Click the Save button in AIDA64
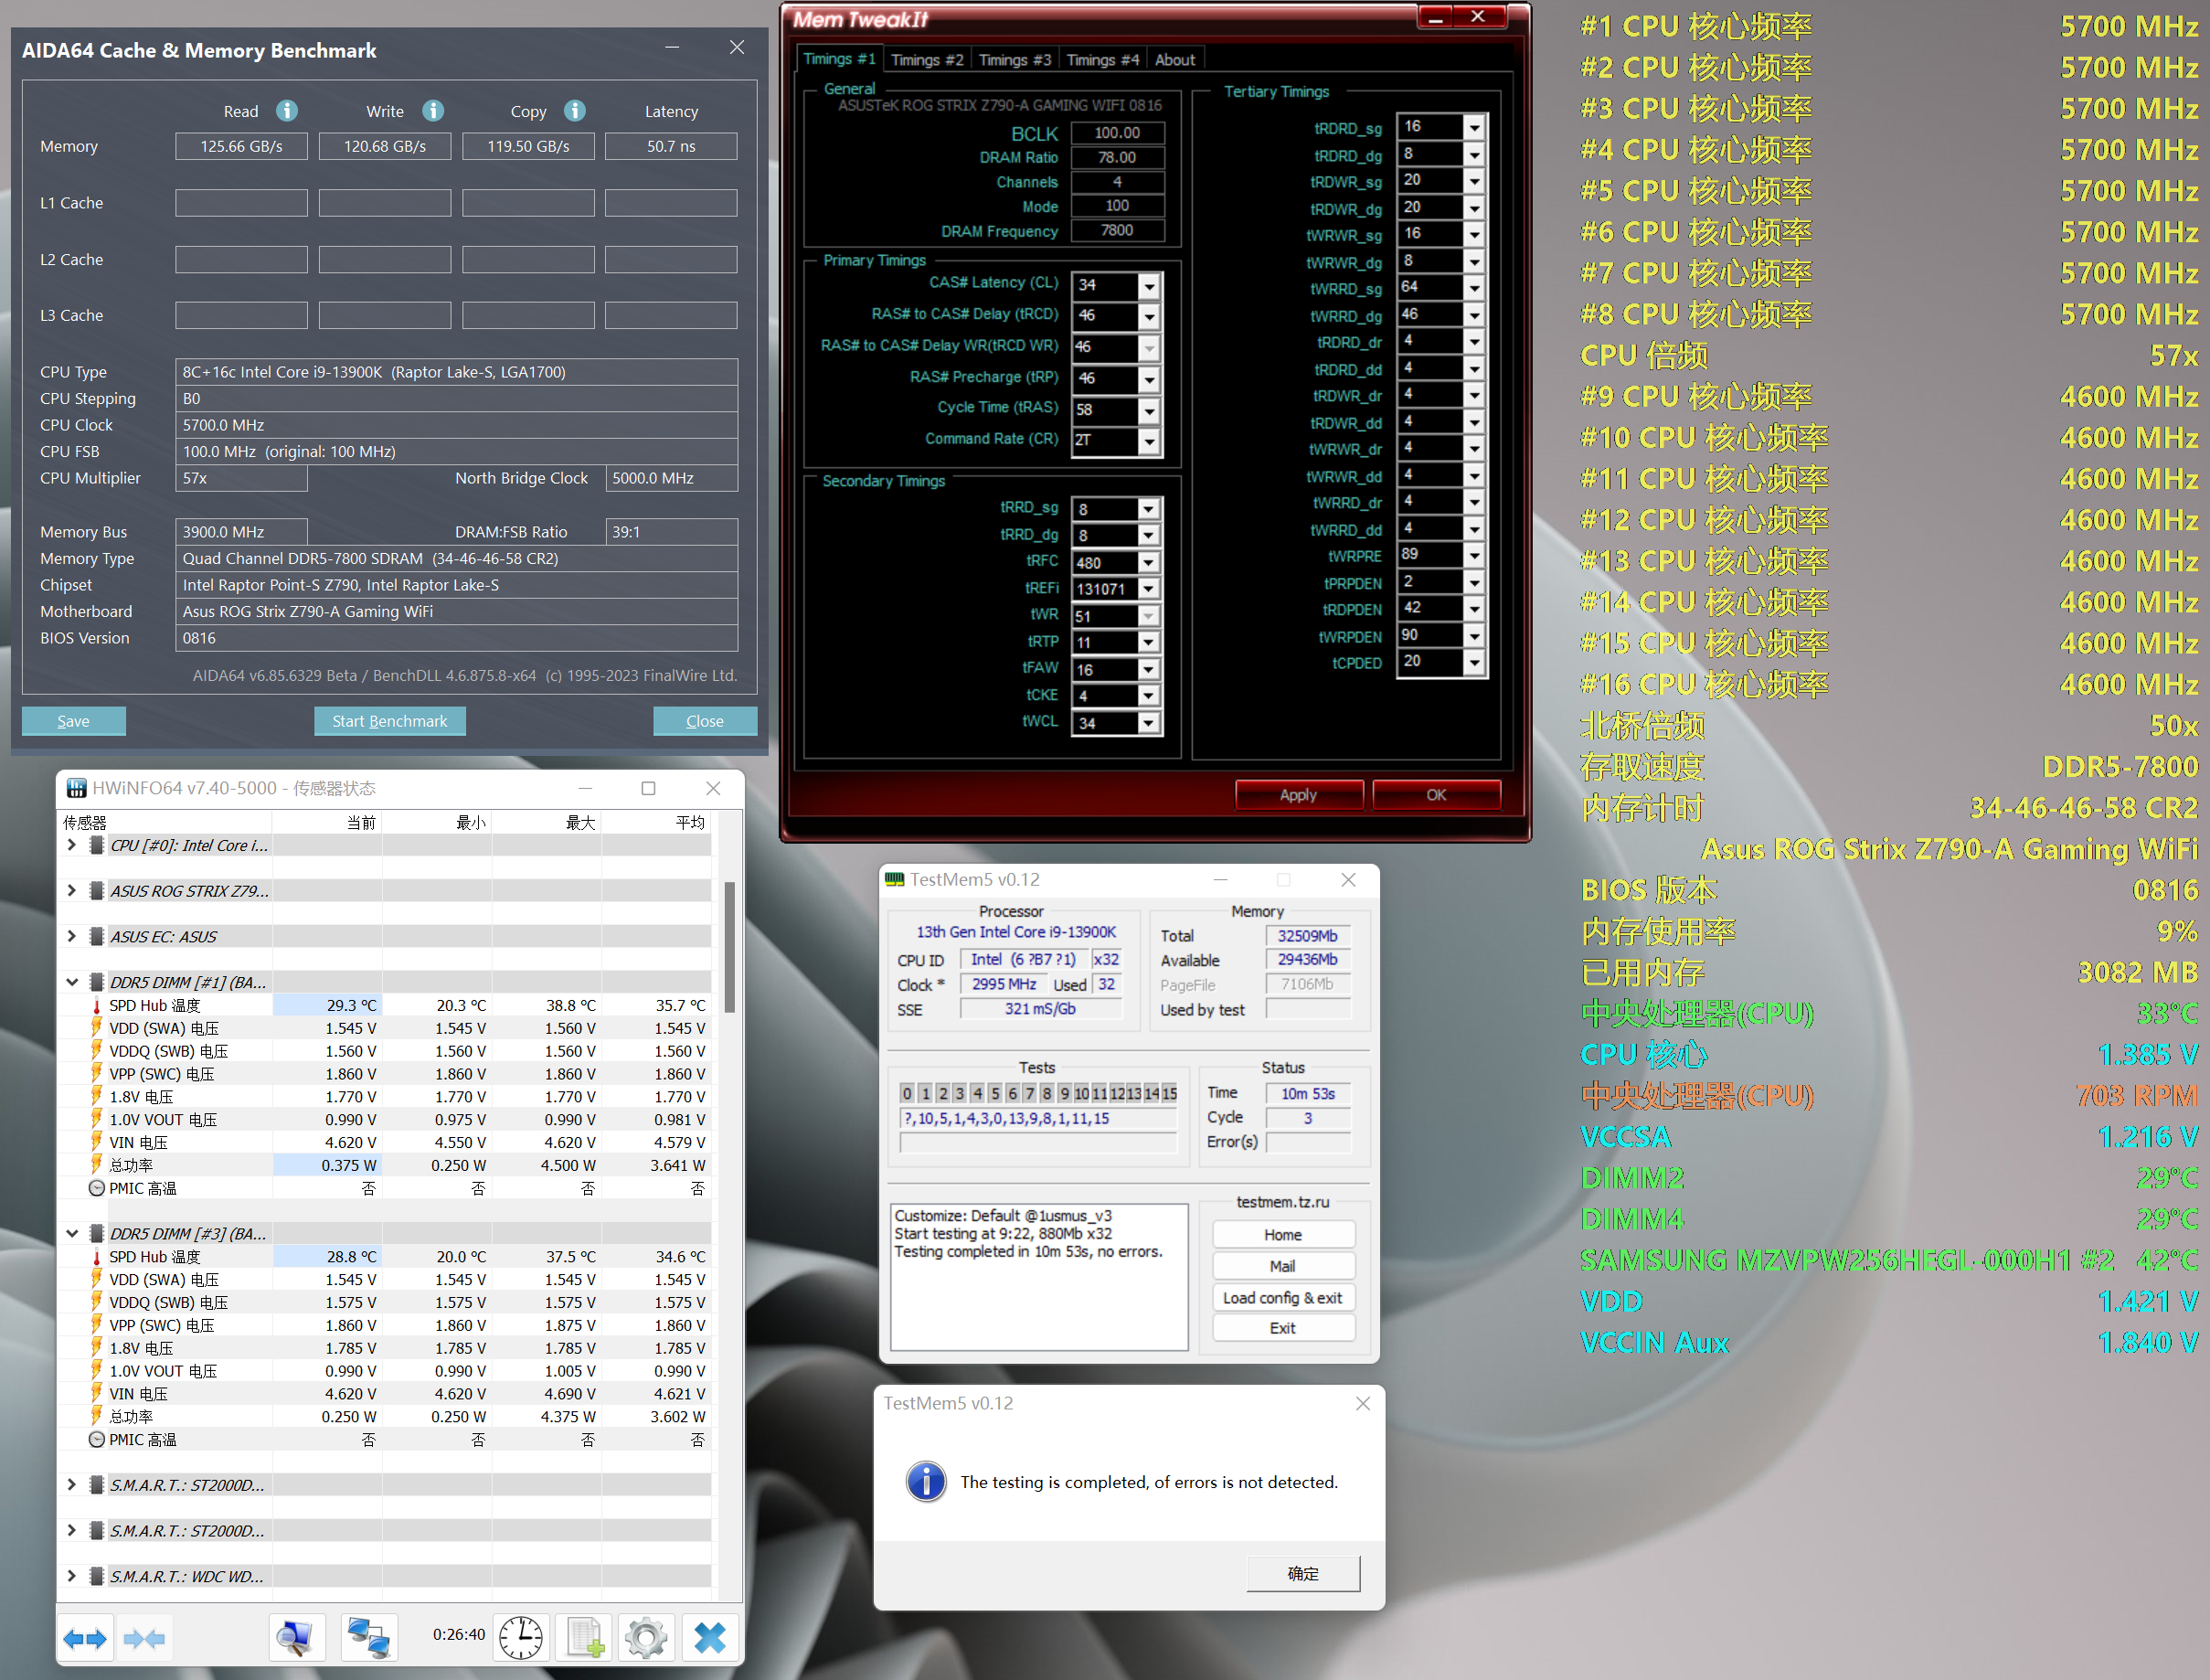Viewport: 2210px width, 1680px height. (73, 721)
